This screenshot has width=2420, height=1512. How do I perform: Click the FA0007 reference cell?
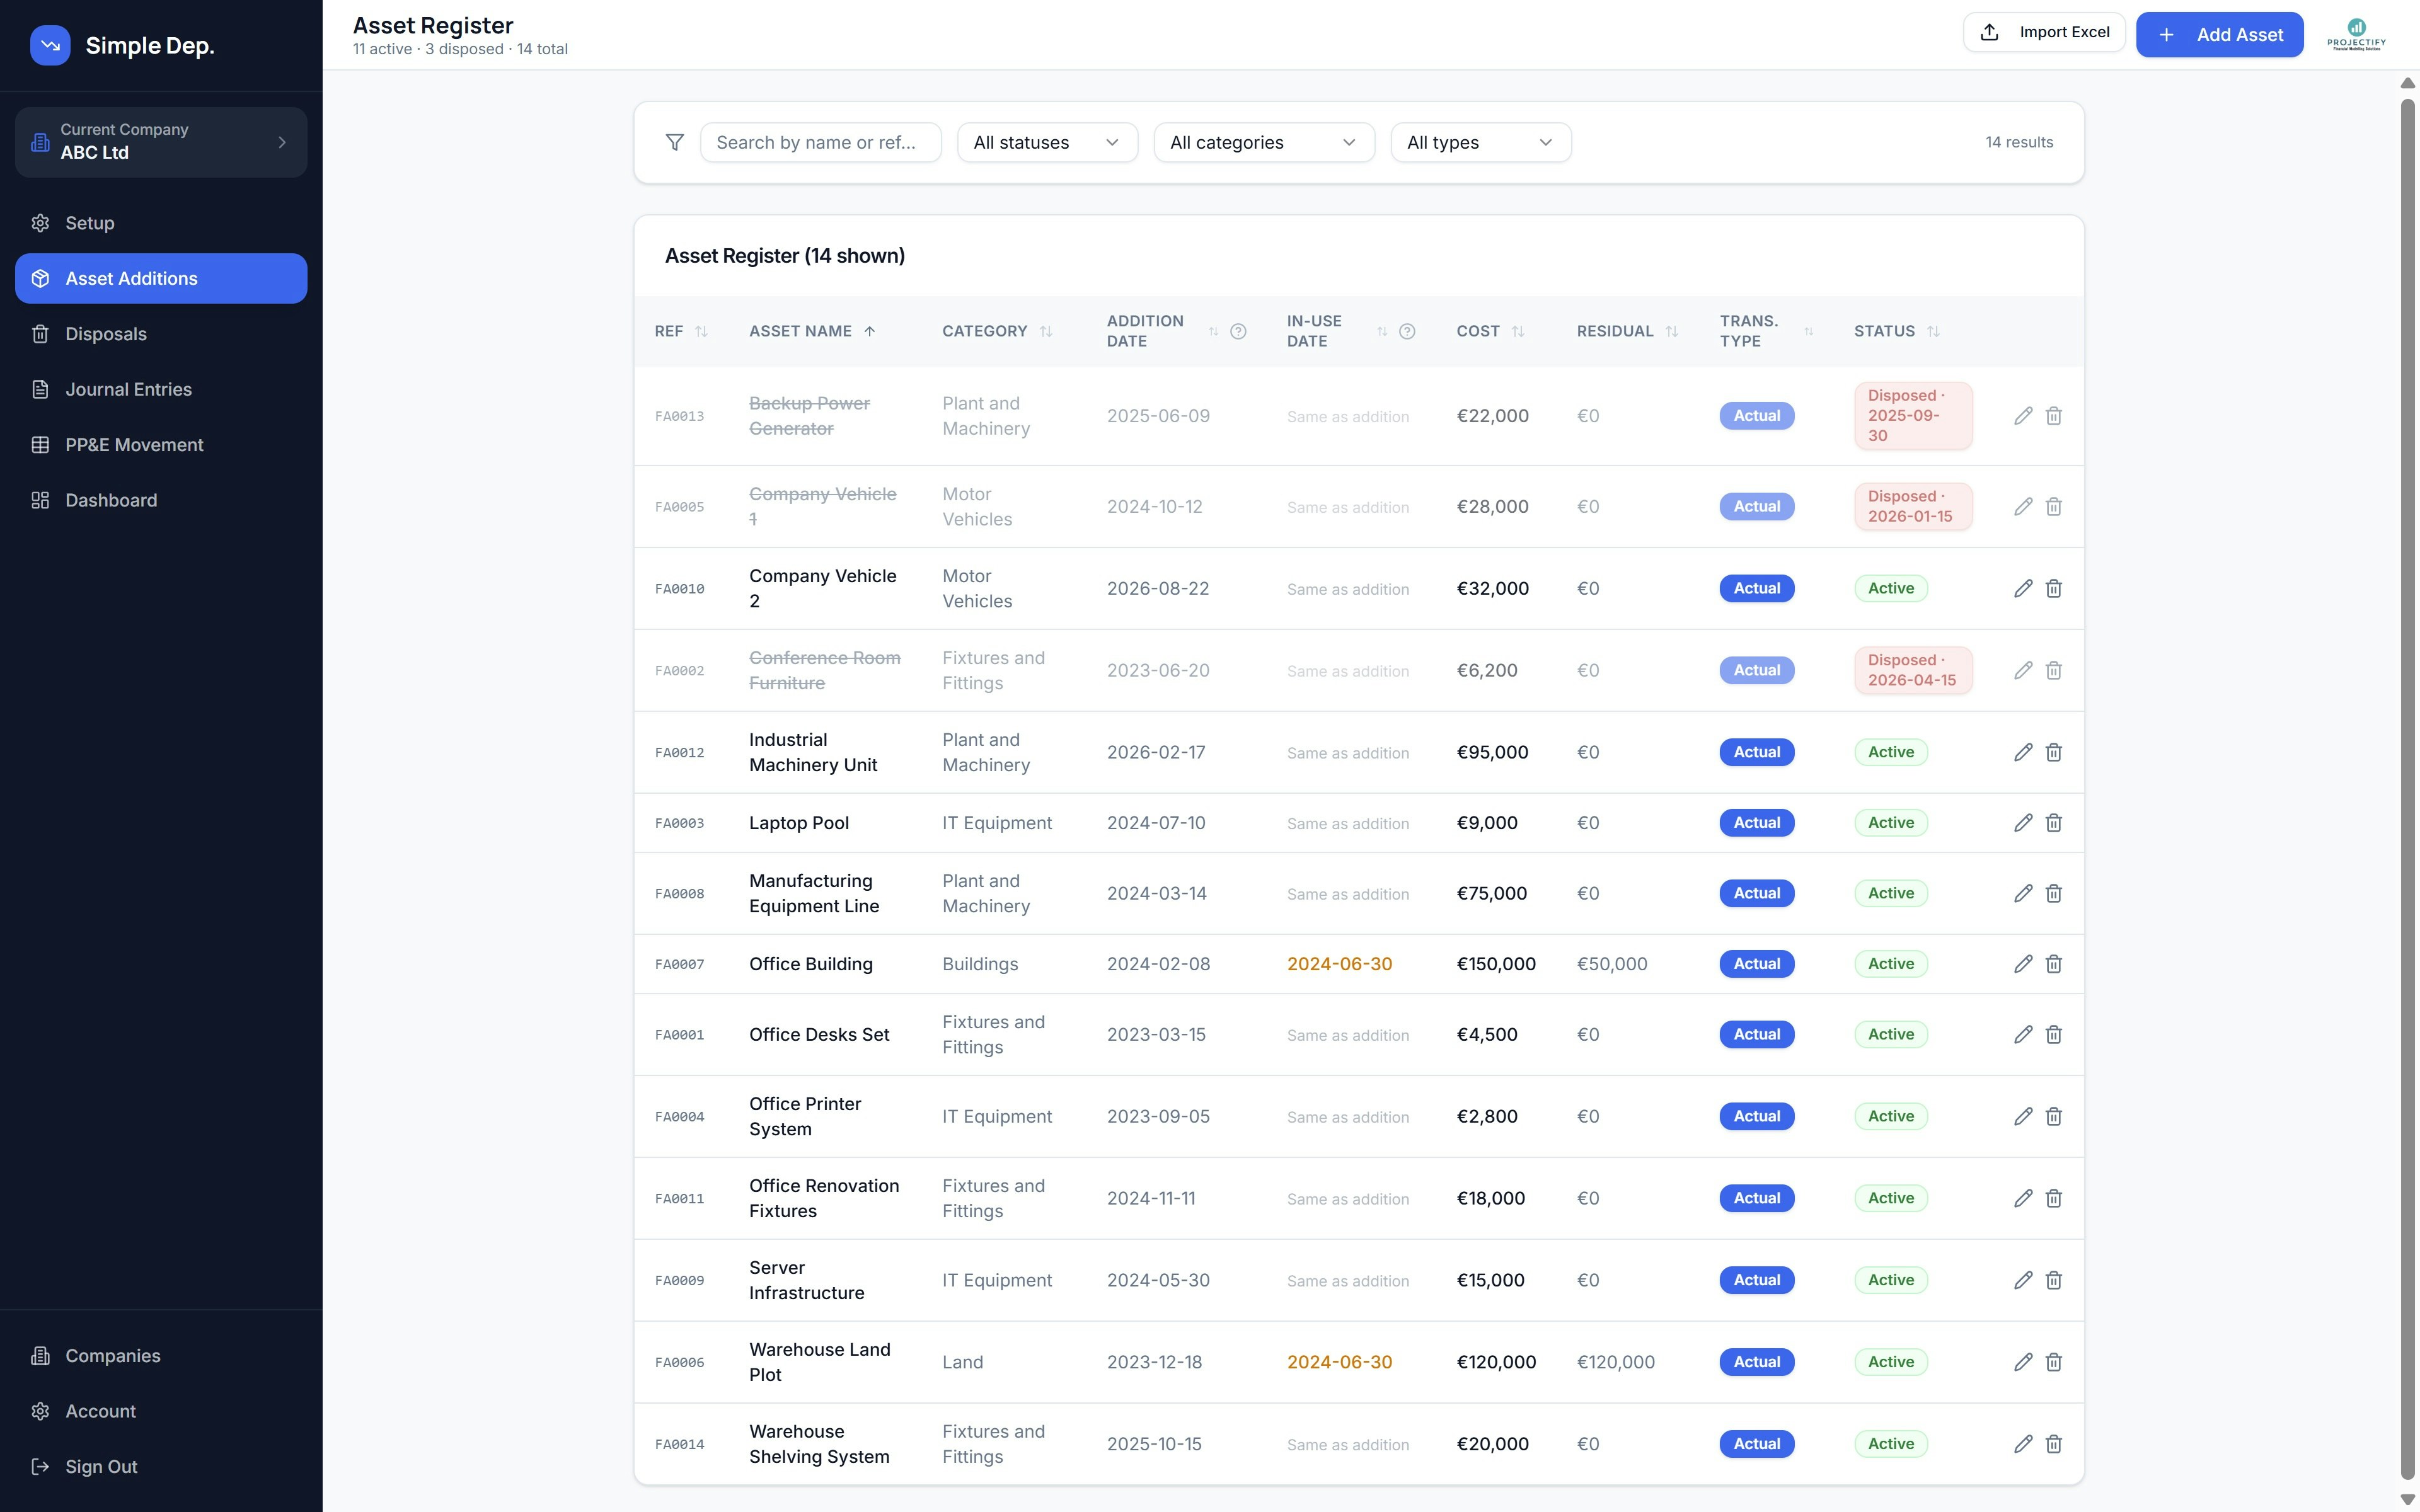click(x=680, y=964)
